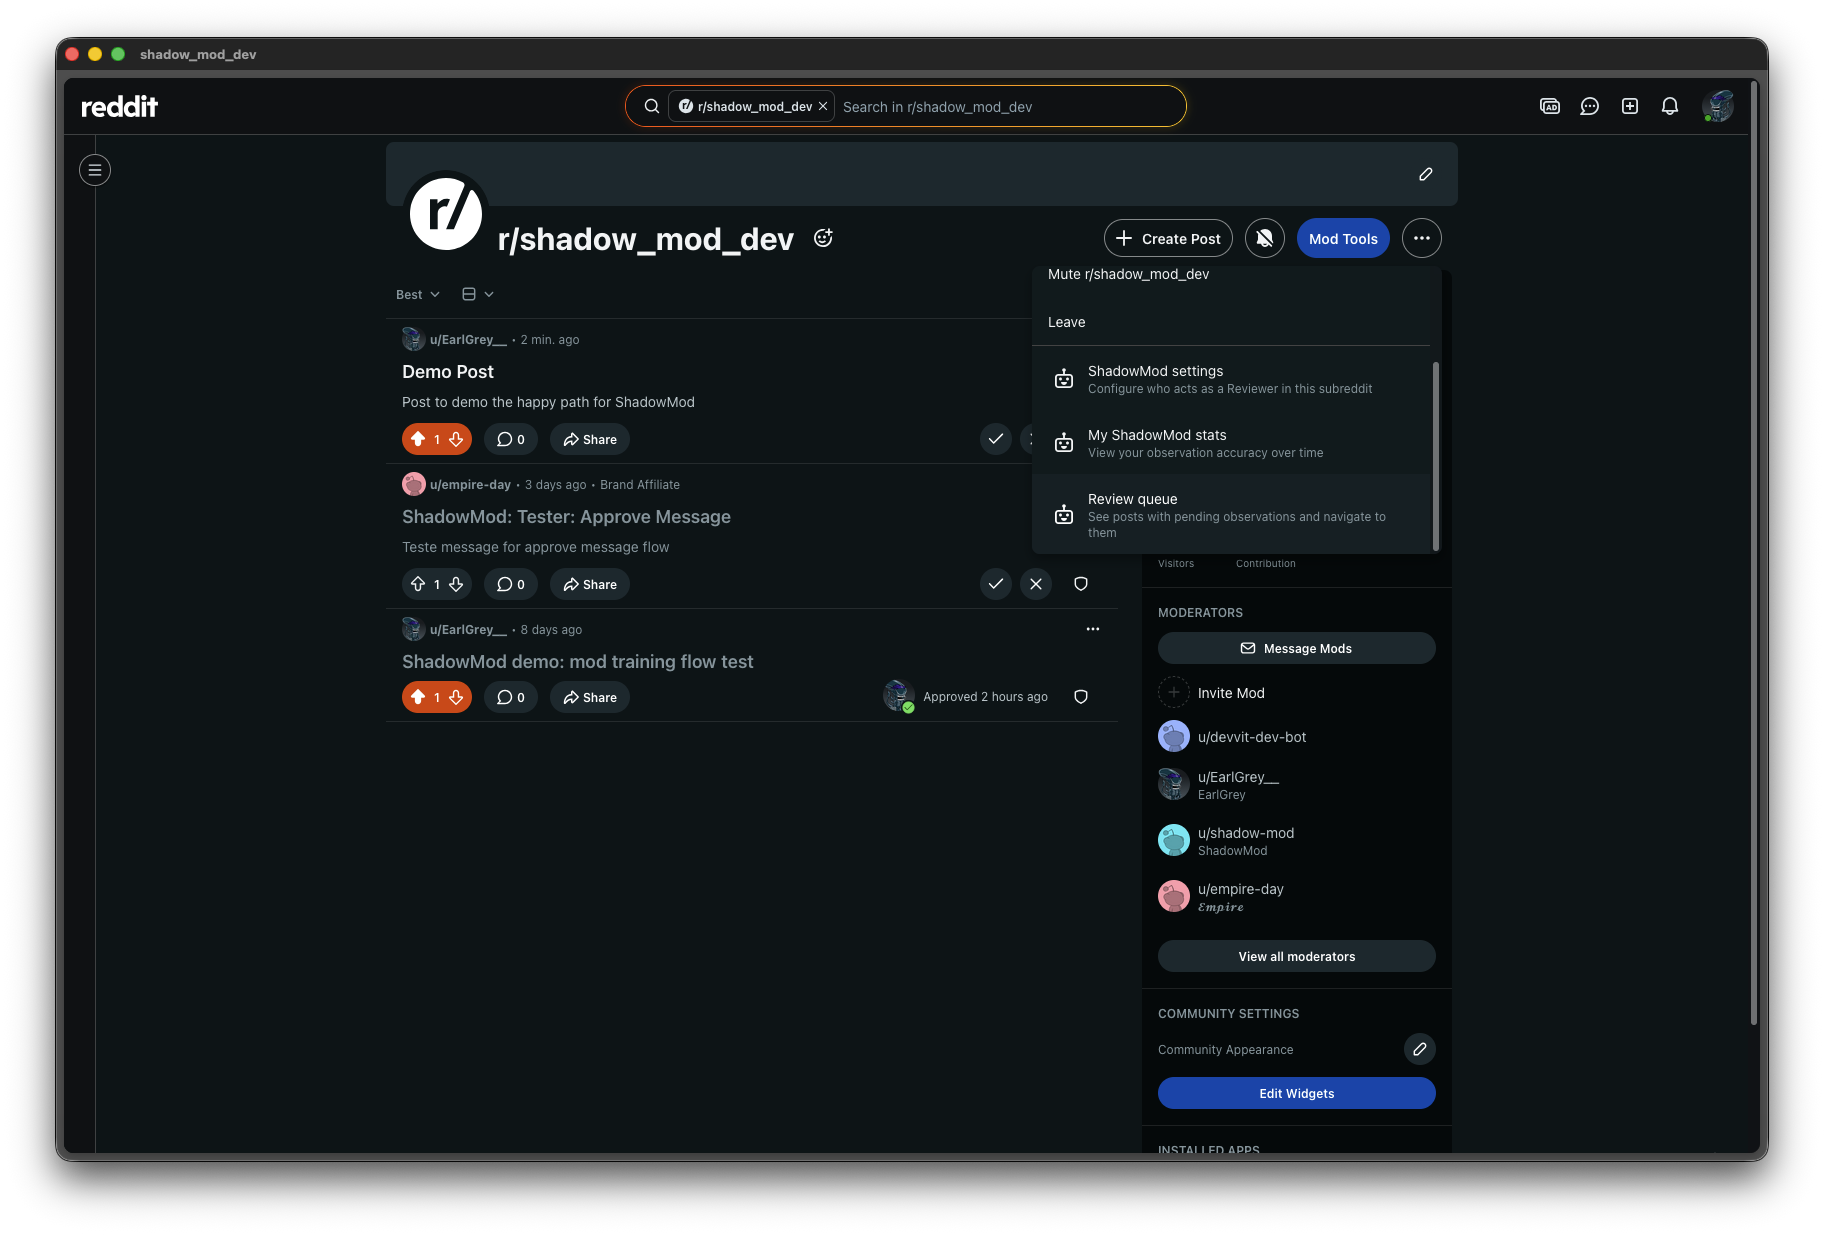Screen dimensions: 1824x1235
Task: Open the Reddit home logo
Action: click(119, 106)
